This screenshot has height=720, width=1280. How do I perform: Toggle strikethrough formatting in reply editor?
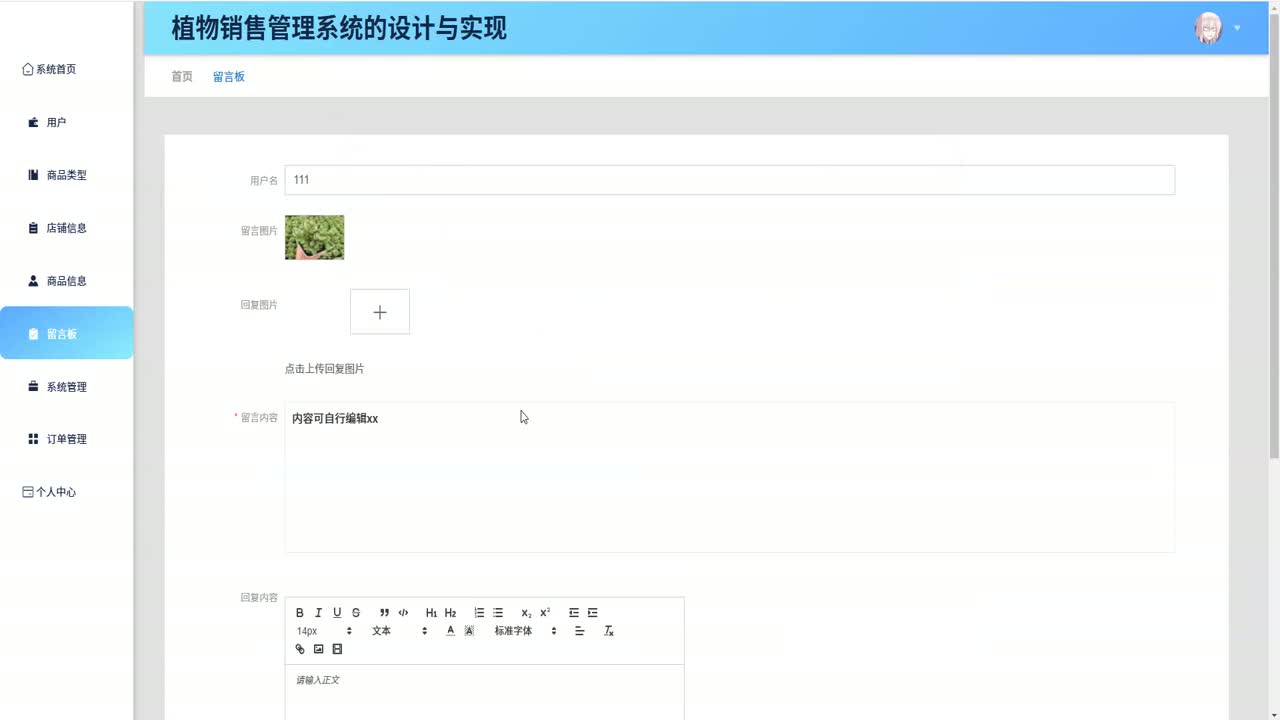click(356, 613)
